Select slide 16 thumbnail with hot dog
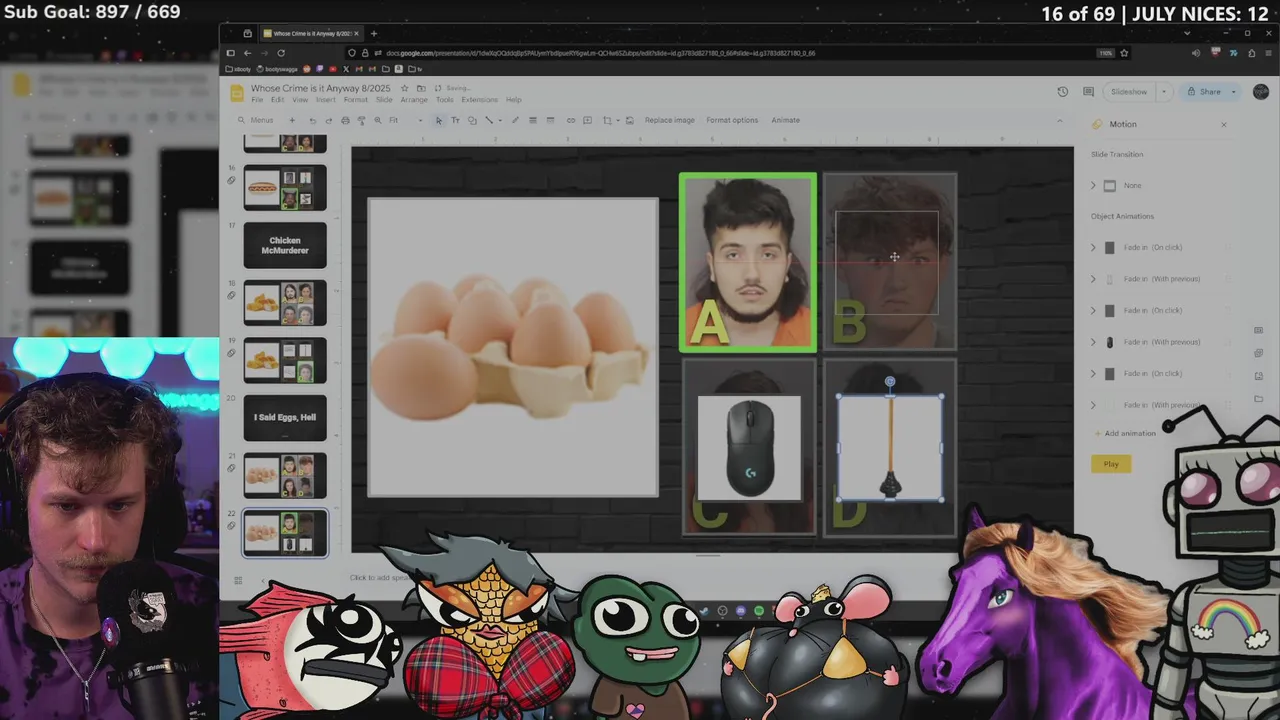Viewport: 1280px width, 720px height. pyautogui.click(x=285, y=188)
